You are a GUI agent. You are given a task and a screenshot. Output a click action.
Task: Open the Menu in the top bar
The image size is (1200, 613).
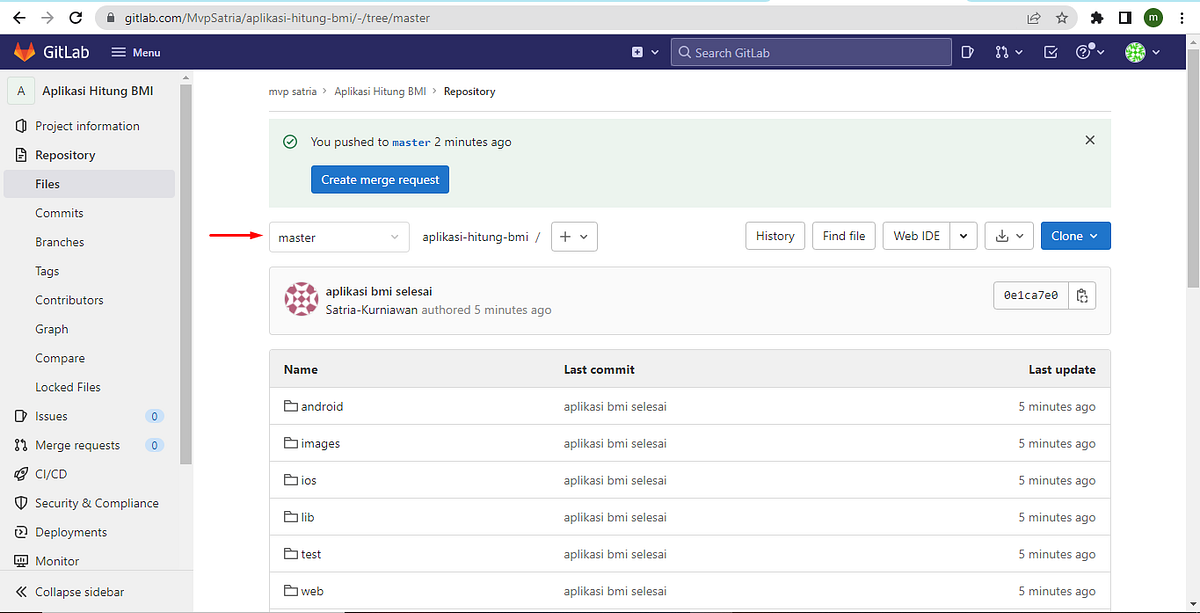click(x=135, y=52)
